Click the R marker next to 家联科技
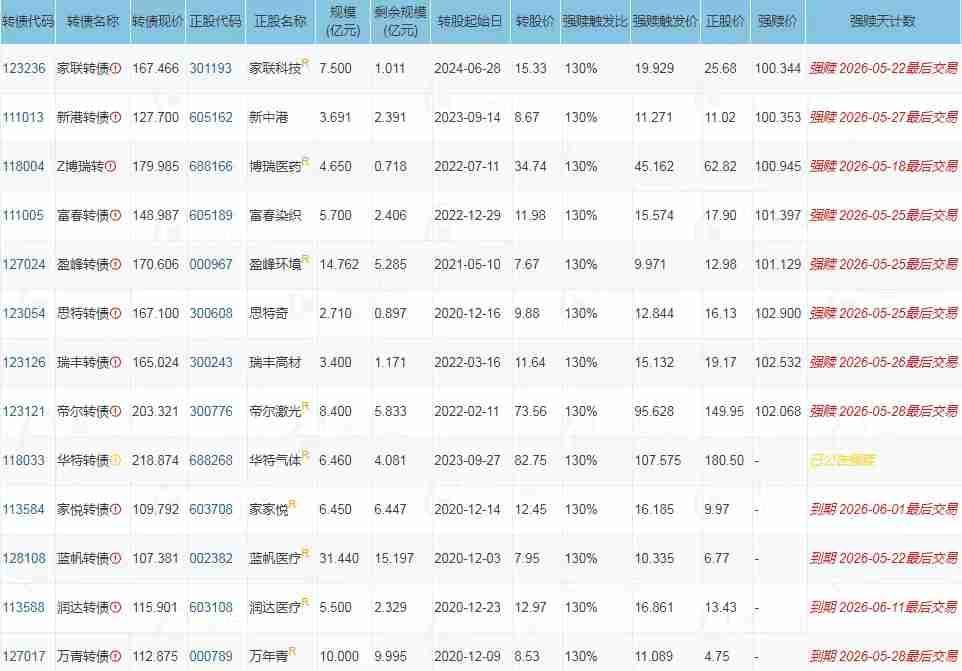This screenshot has height=671, width=962. (x=306, y=63)
